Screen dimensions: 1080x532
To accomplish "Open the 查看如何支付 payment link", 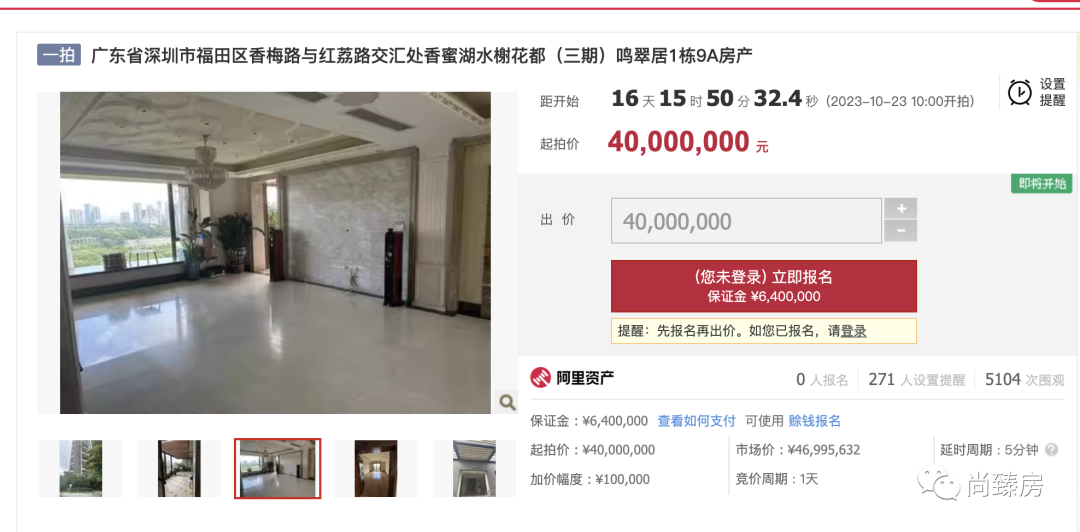I will tap(696, 421).
